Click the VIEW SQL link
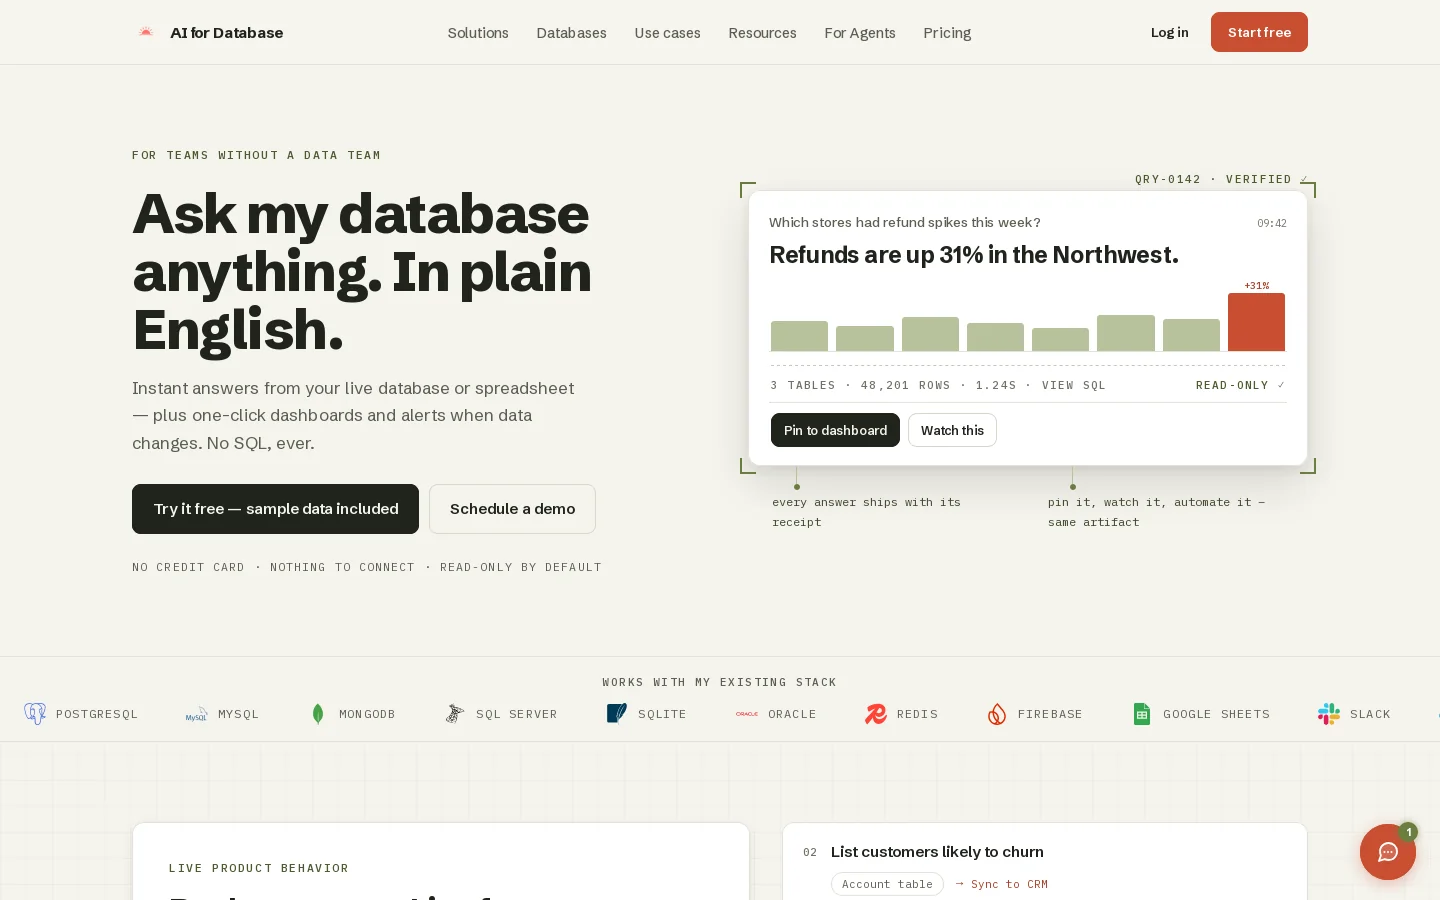 coord(1073,385)
